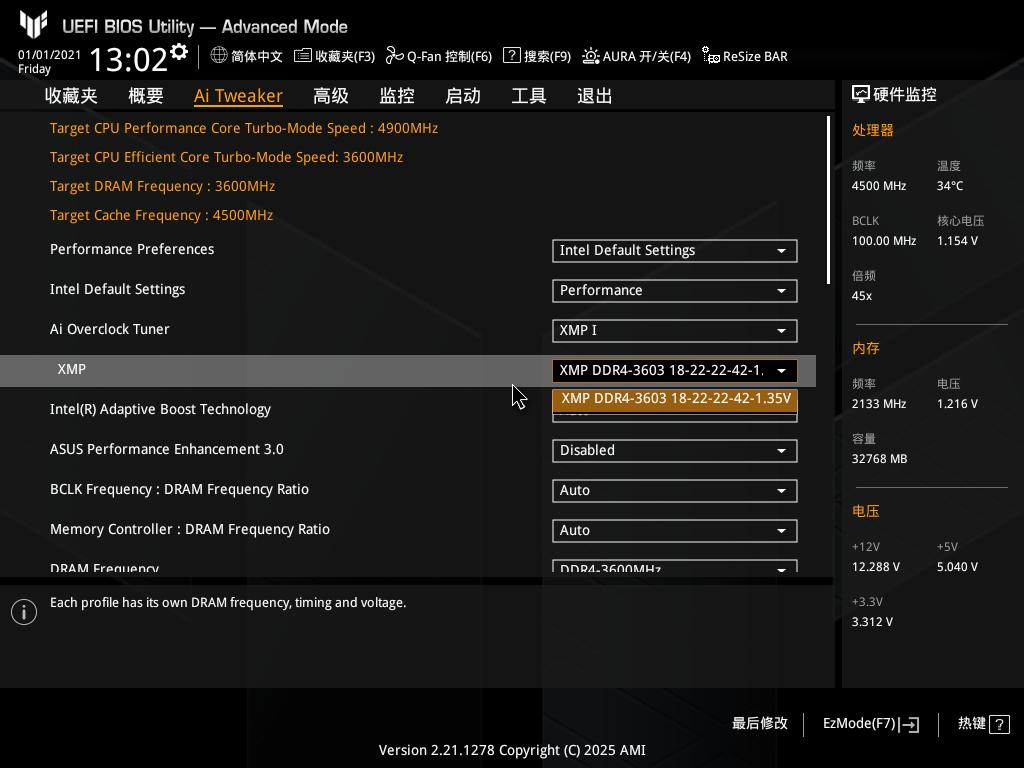Click Target Cache Frequency : 4500MHz text

pyautogui.click(x=161, y=216)
